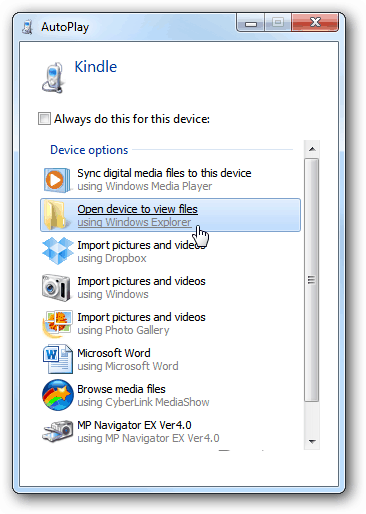
Task: Click the scrollbar down arrow
Action: (x=312, y=442)
